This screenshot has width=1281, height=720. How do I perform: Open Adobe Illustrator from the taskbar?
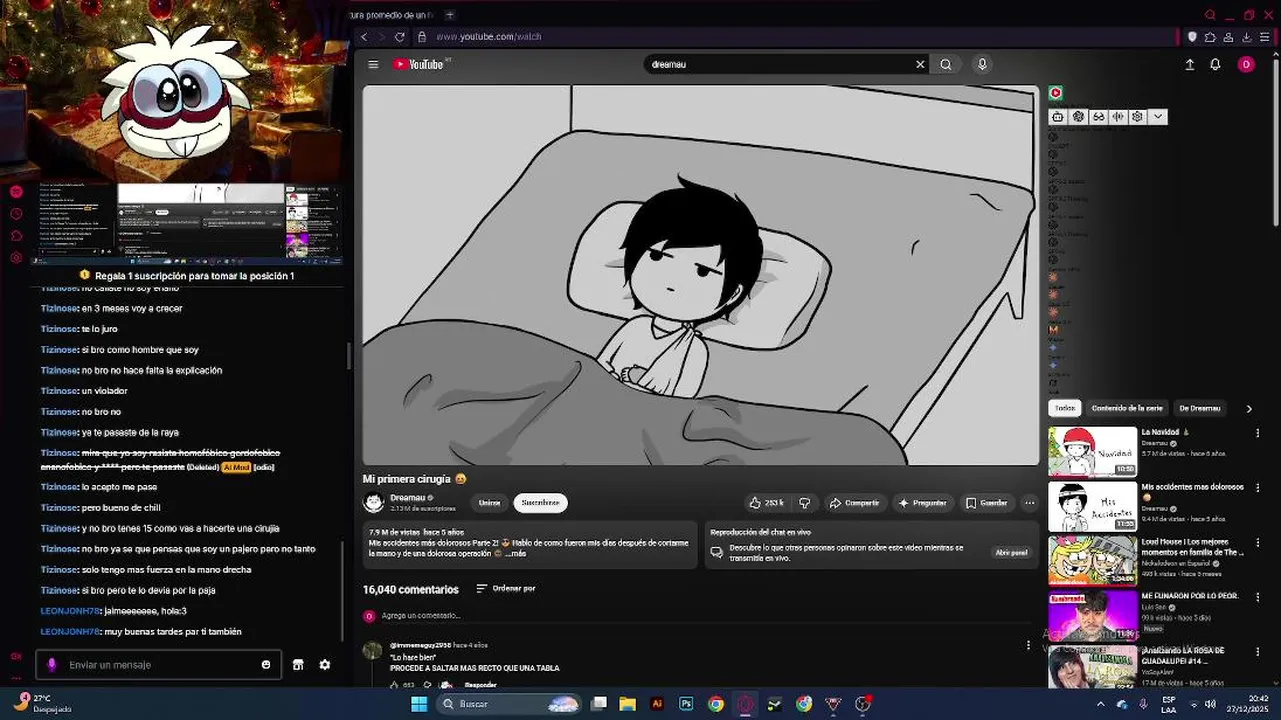[657, 704]
